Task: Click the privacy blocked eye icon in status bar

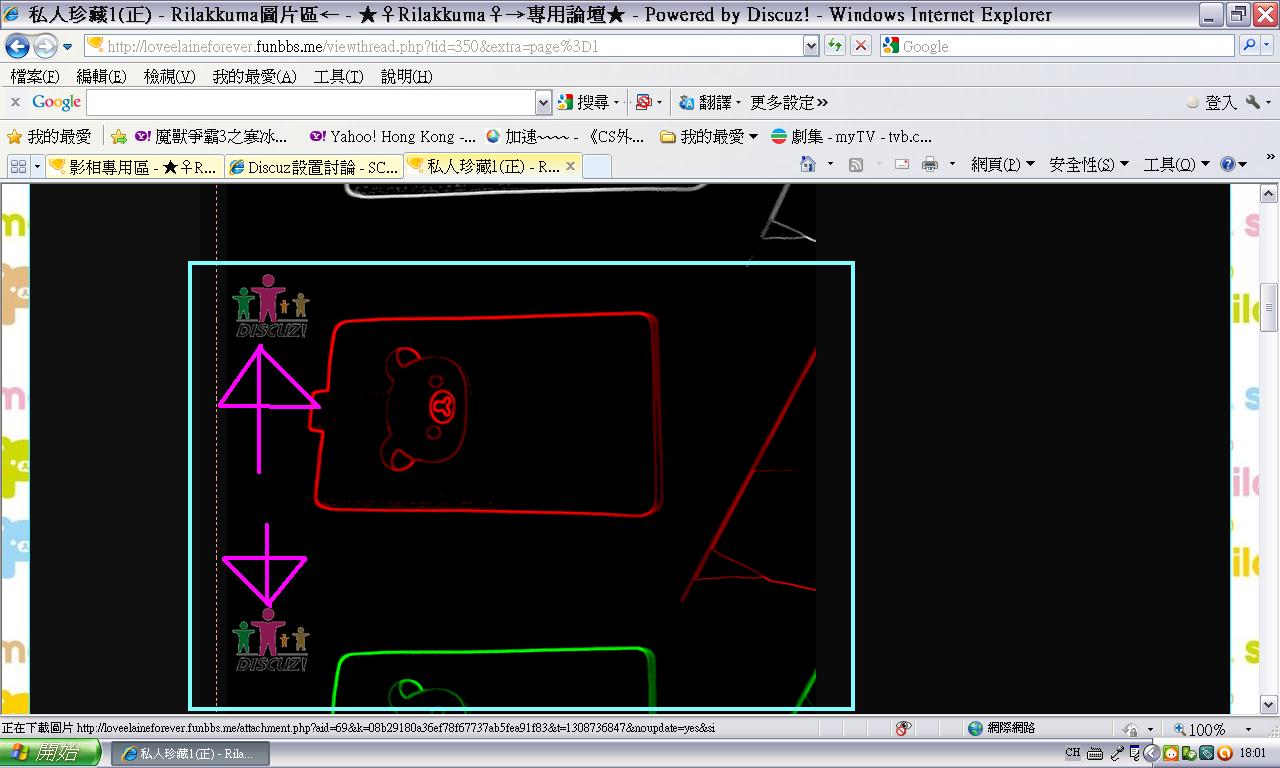Action: pyautogui.click(x=903, y=729)
